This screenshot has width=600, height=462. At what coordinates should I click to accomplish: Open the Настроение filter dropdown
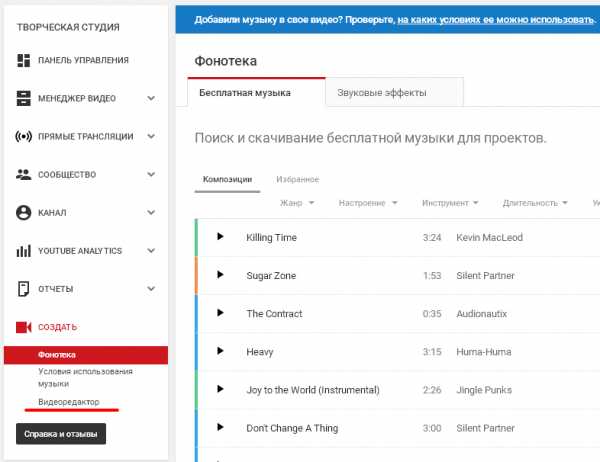coord(368,203)
